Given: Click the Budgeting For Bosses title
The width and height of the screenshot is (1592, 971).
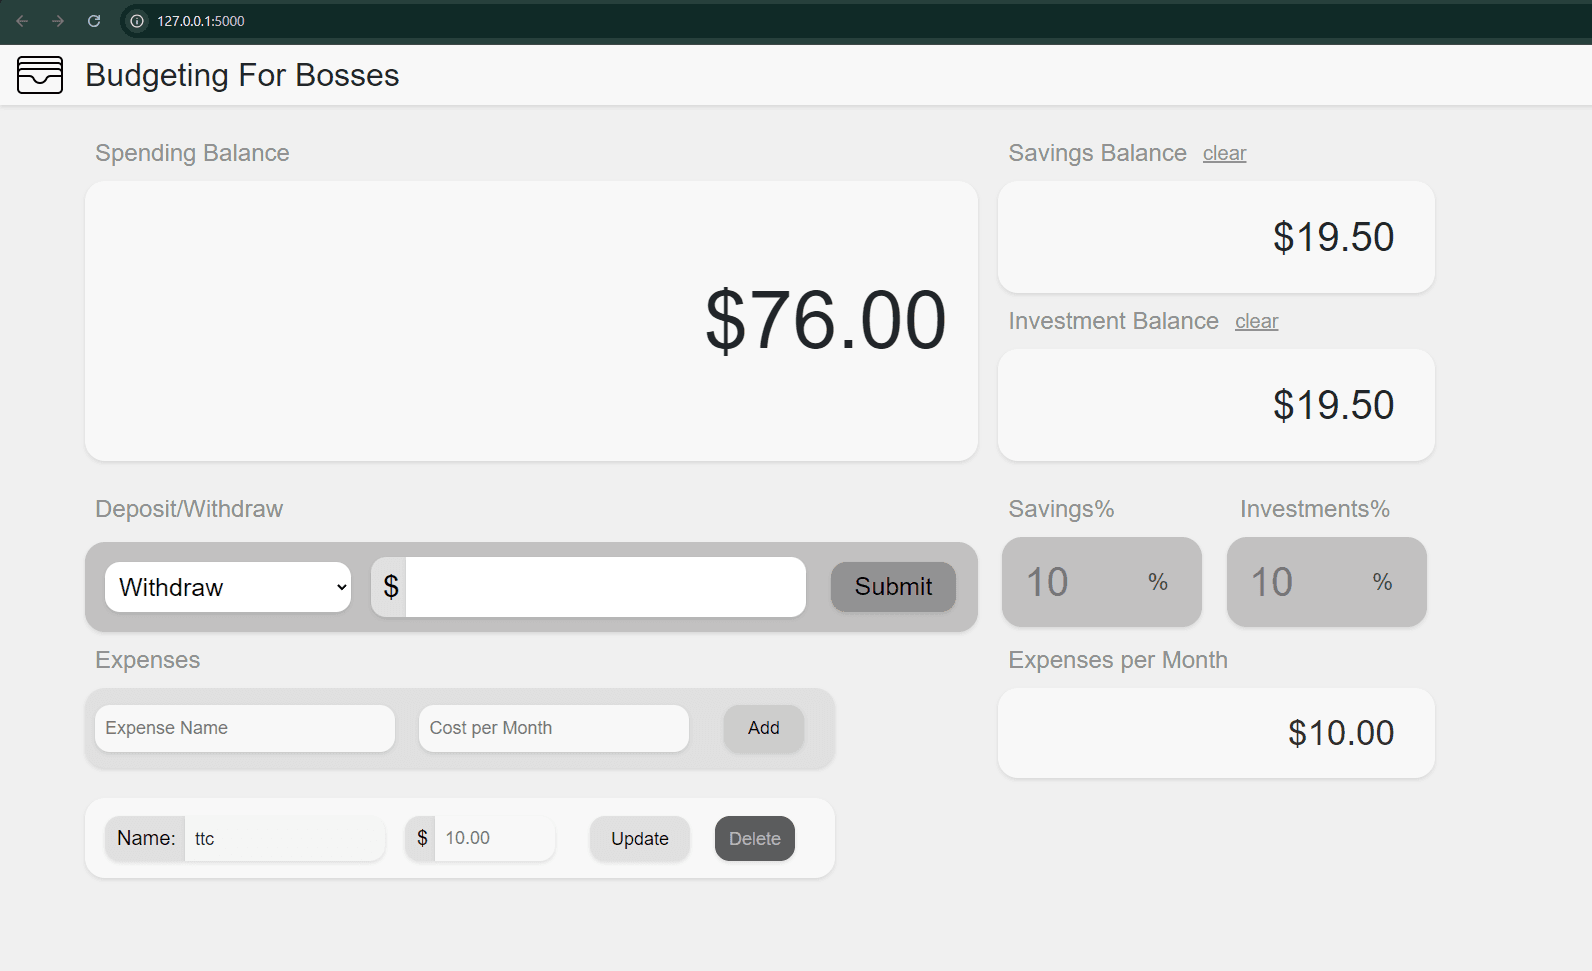Looking at the screenshot, I should coord(242,75).
